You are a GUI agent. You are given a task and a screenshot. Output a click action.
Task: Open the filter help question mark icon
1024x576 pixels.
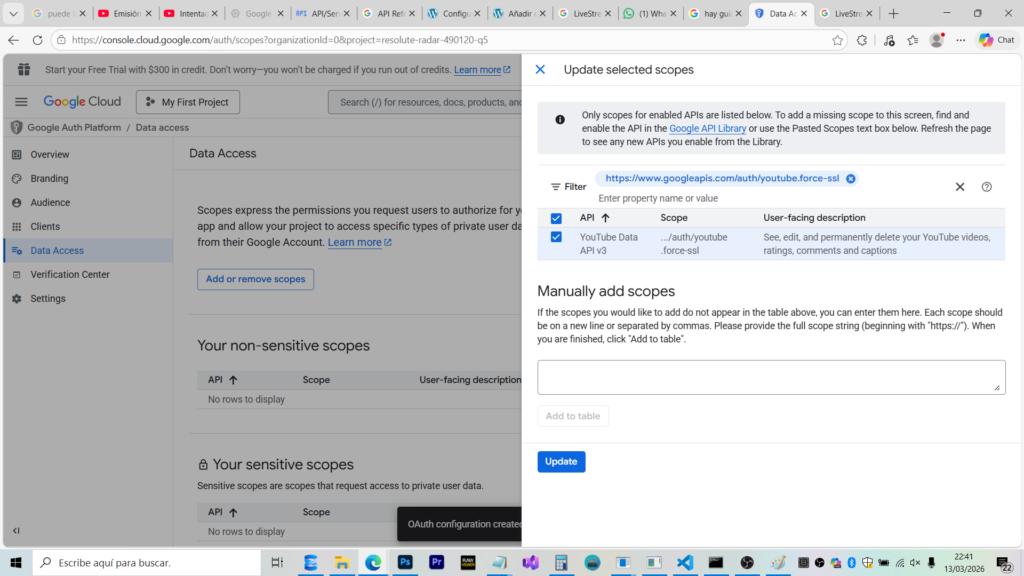point(986,187)
